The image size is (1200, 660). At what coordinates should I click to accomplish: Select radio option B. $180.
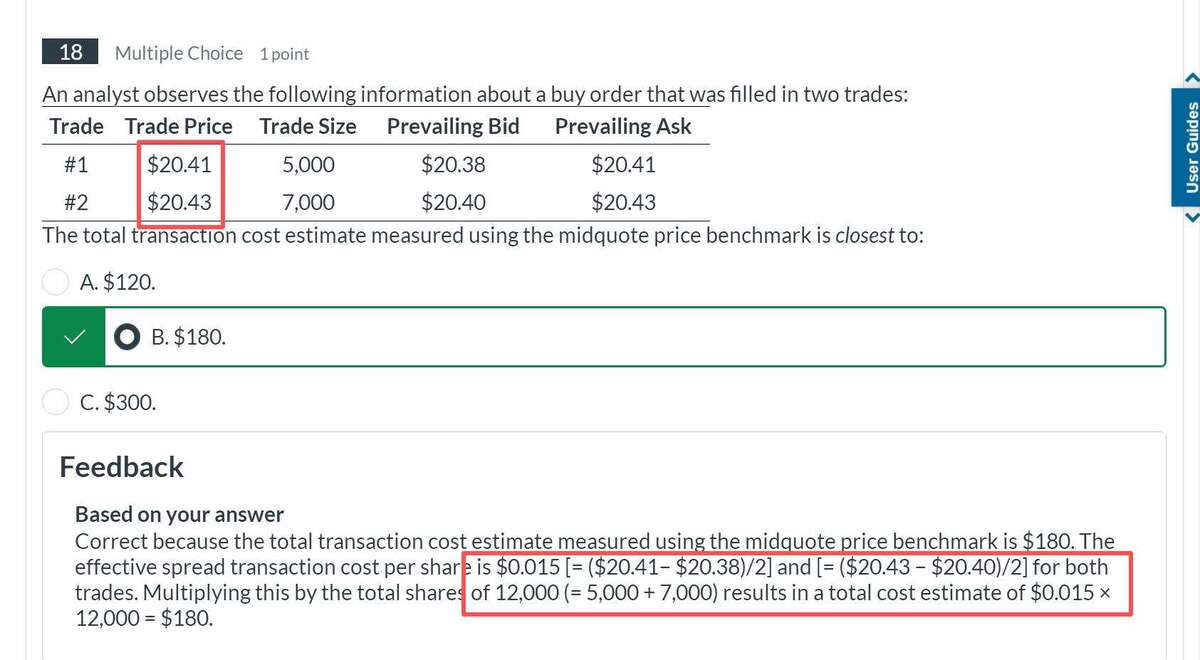pos(127,338)
